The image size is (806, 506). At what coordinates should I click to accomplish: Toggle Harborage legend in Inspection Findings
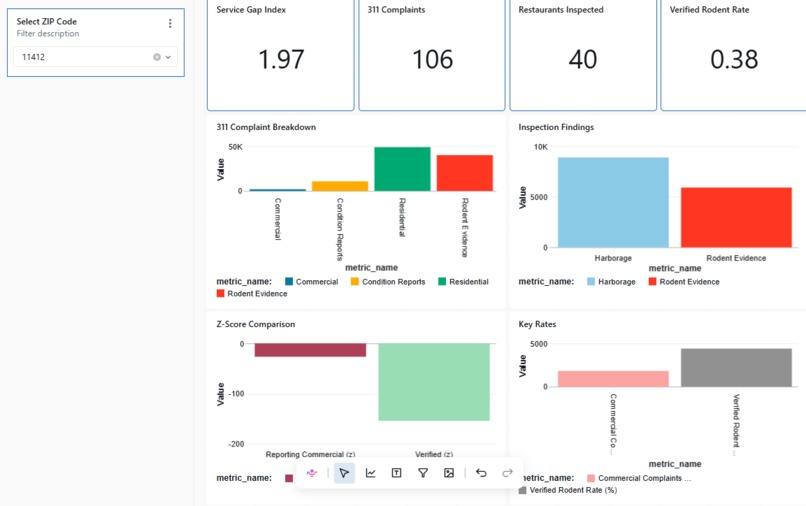coord(611,282)
